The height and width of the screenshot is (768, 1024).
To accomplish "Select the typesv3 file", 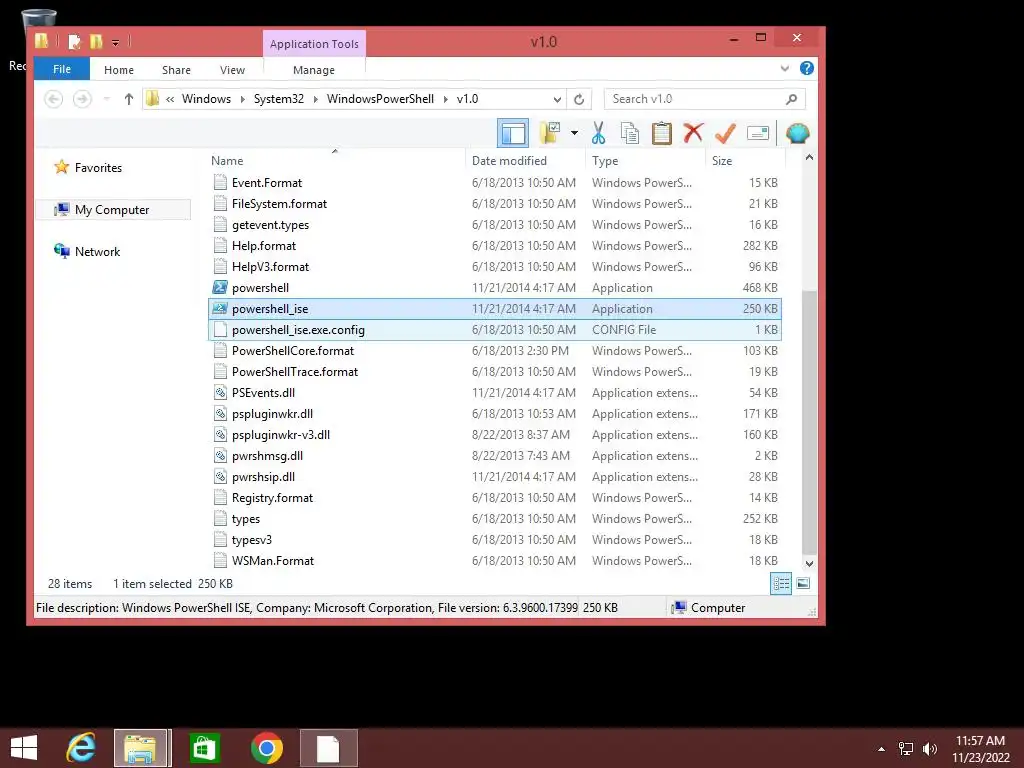I will click(494, 539).
